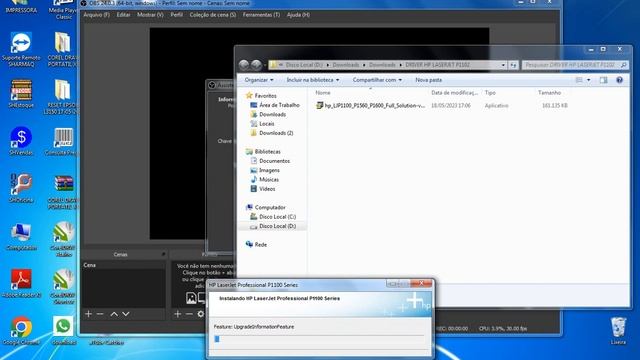The width and height of the screenshot is (640, 360).
Task: Select Vídeos in navigation pane
Action: tap(263, 189)
